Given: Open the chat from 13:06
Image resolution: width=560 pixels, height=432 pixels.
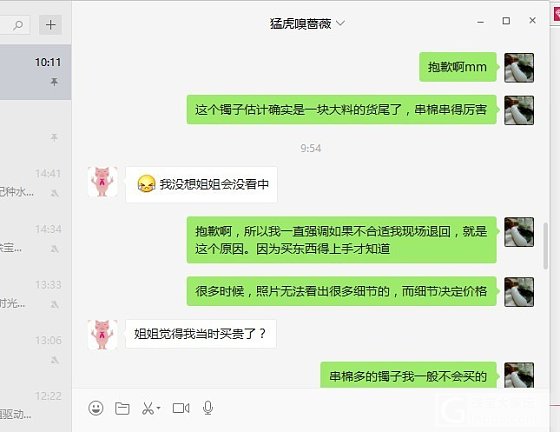Looking at the screenshot, I should coord(35,351).
